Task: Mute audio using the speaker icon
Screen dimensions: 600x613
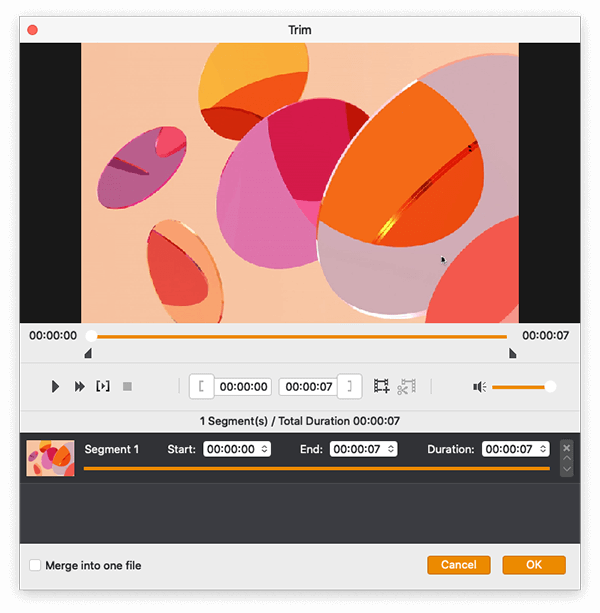Action: pyautogui.click(x=479, y=386)
